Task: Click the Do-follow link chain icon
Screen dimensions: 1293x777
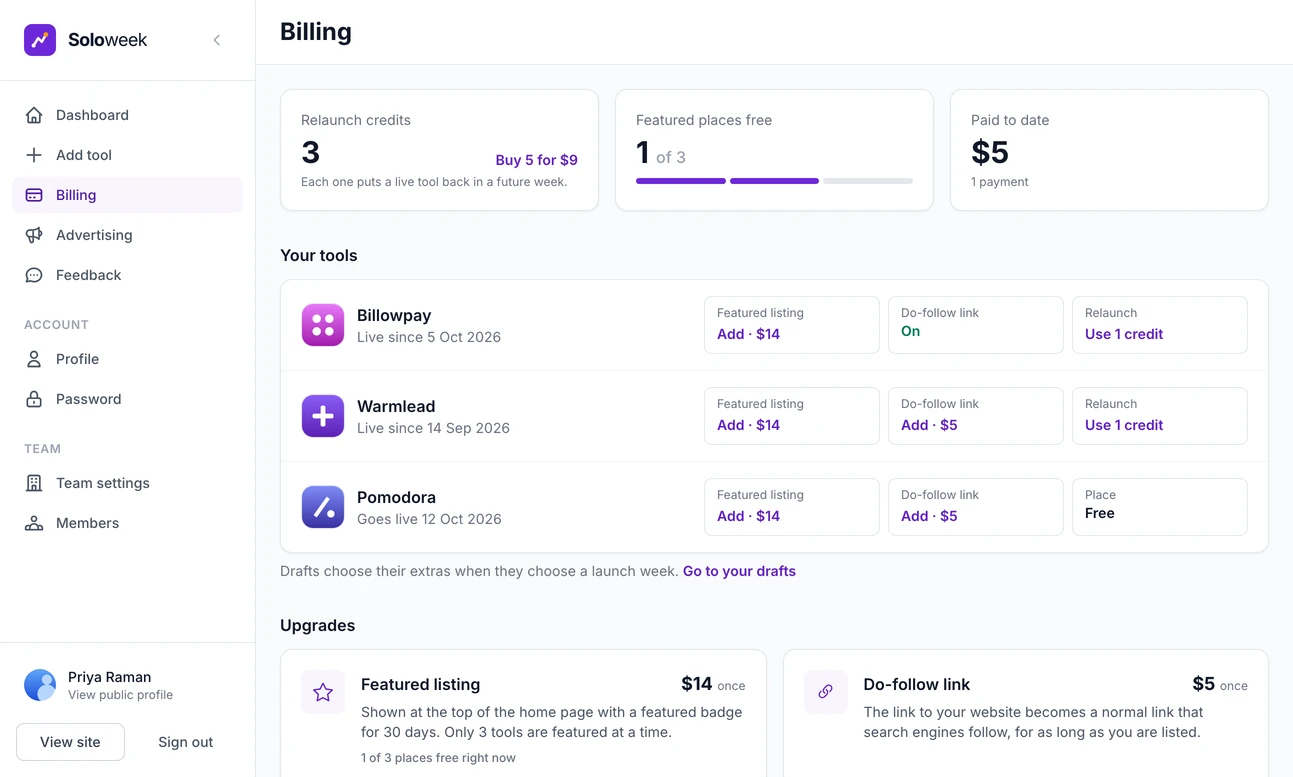Action: tap(826, 692)
